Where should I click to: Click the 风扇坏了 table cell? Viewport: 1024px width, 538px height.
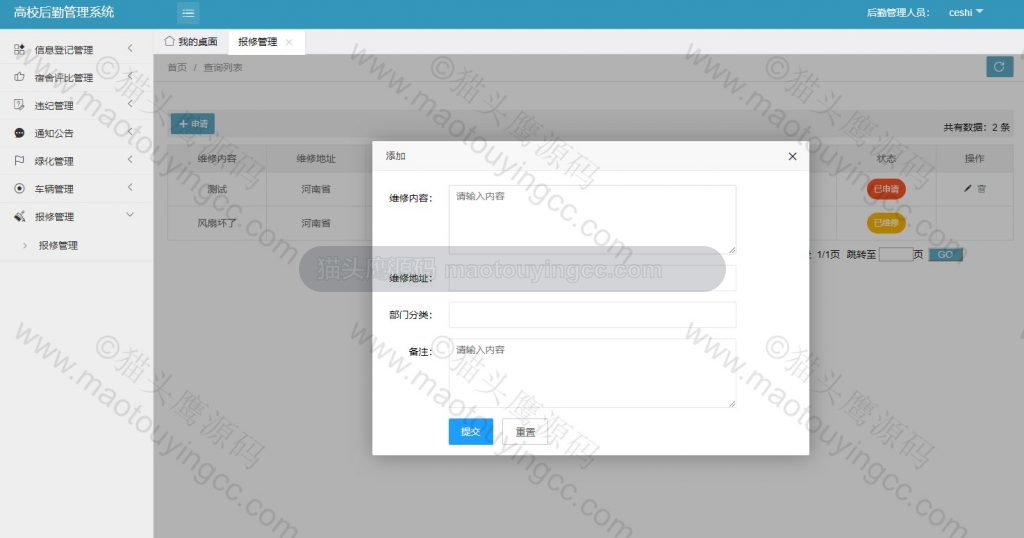pos(217,223)
